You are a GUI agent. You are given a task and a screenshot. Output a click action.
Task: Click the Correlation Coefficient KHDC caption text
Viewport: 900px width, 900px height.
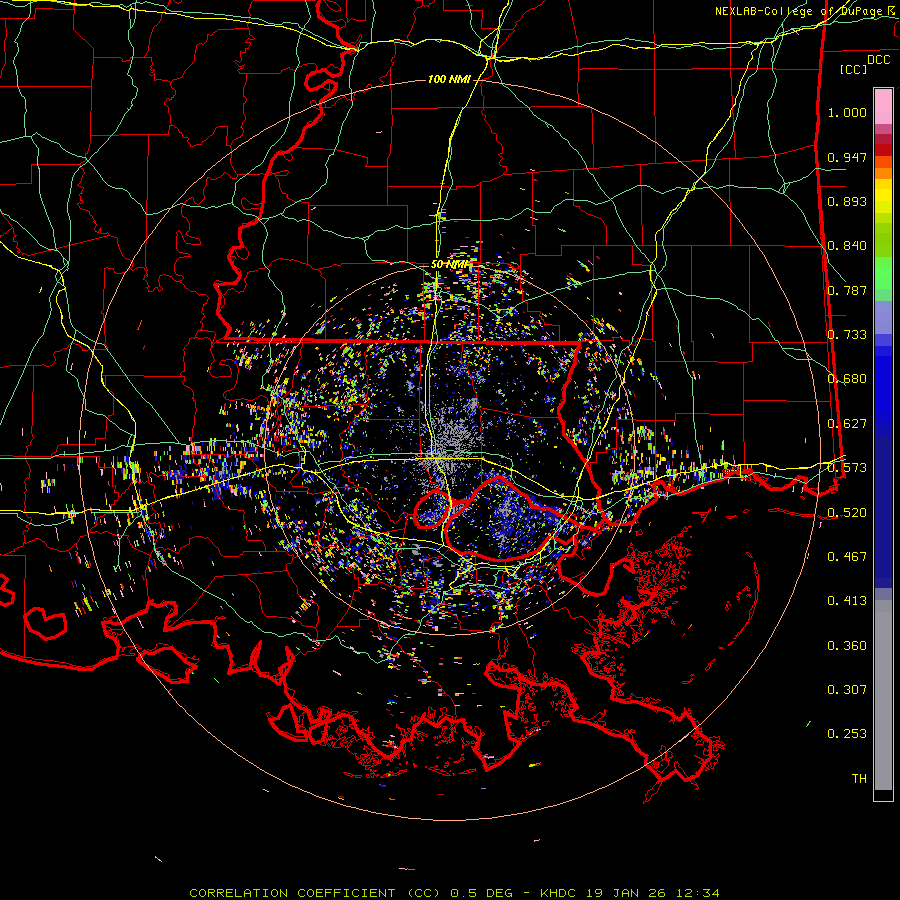454,893
